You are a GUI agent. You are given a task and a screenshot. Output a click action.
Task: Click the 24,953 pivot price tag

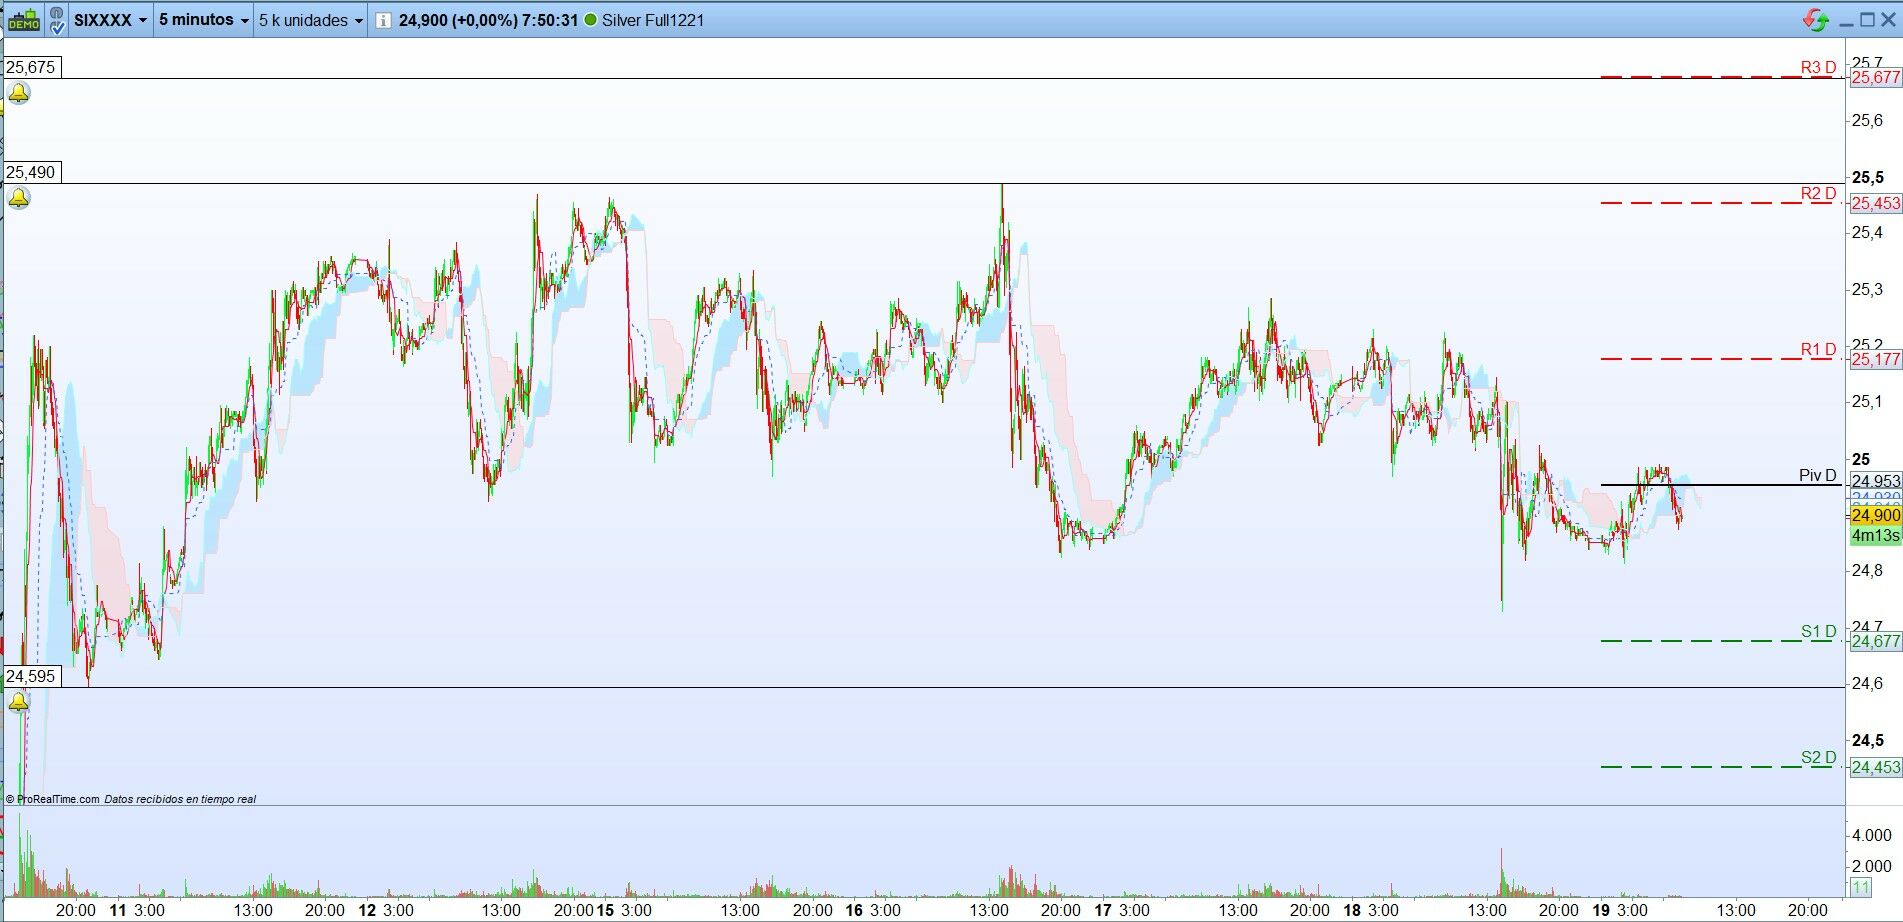[x=1875, y=481]
